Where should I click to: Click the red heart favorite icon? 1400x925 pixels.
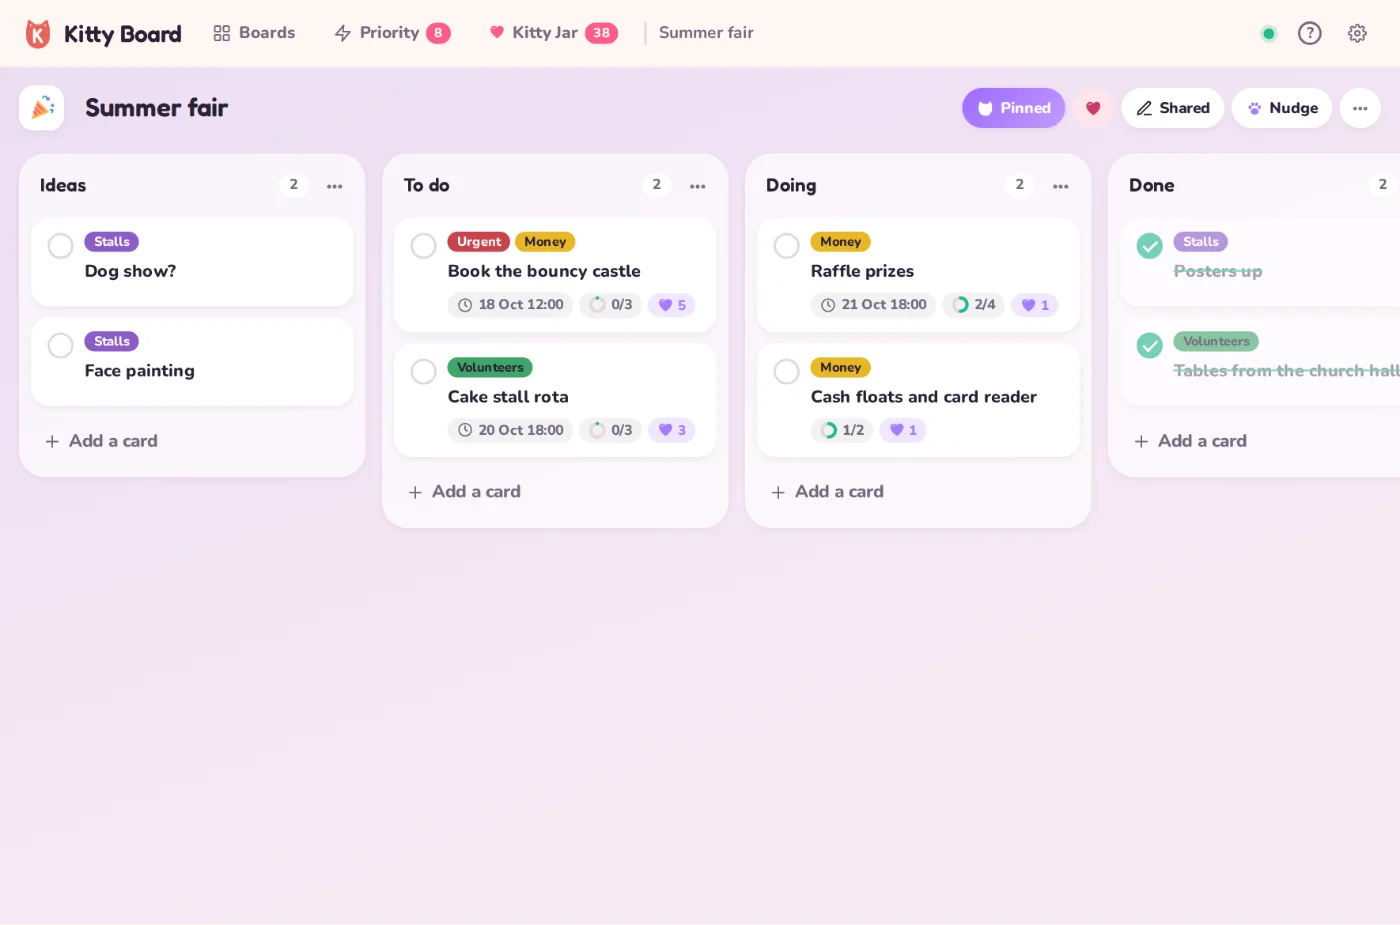(x=1093, y=108)
